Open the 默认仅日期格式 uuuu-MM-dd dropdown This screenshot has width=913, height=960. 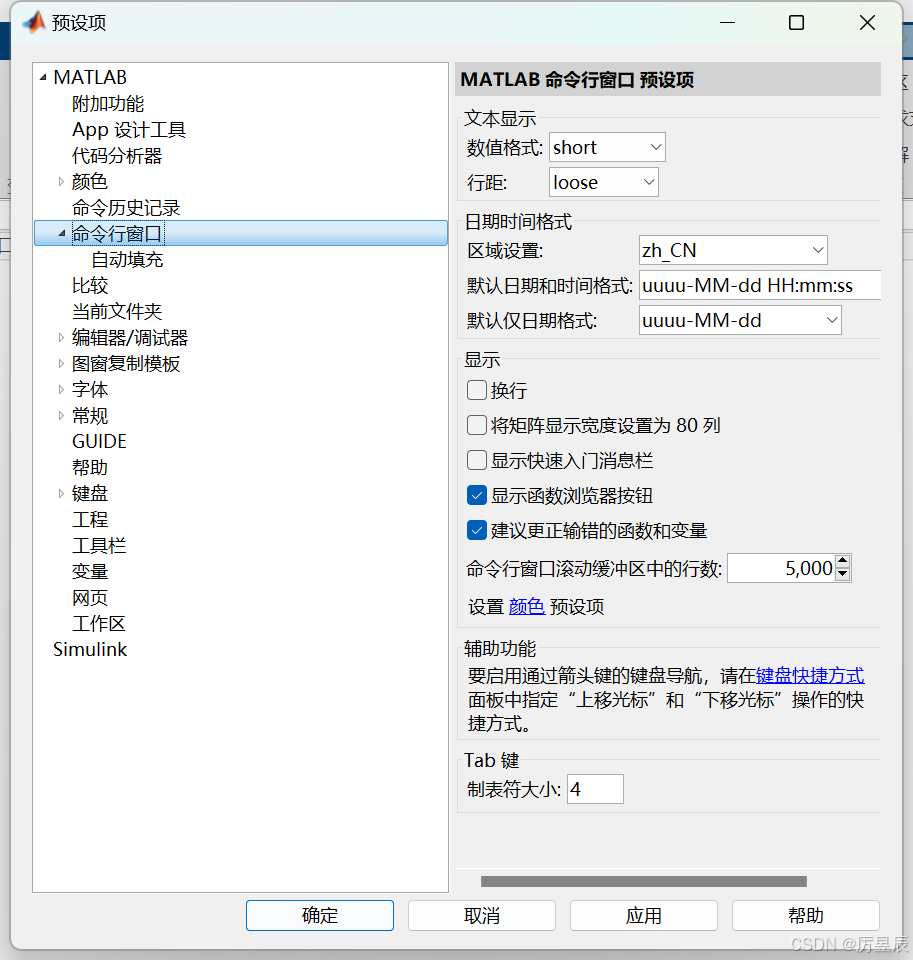[740, 320]
